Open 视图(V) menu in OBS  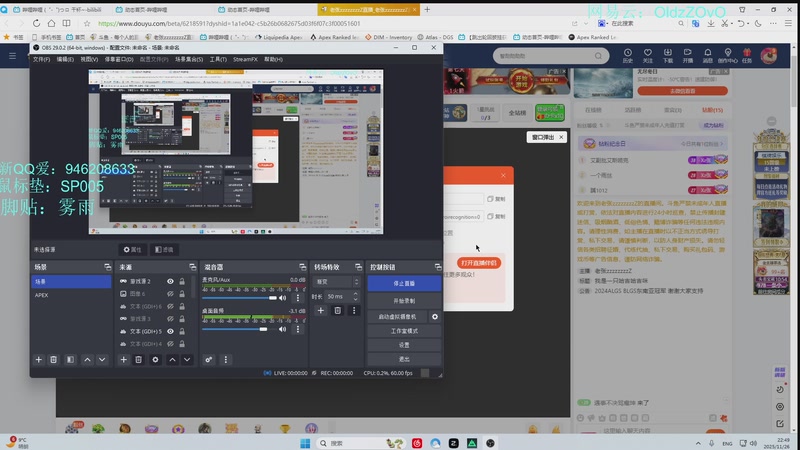tap(89, 60)
